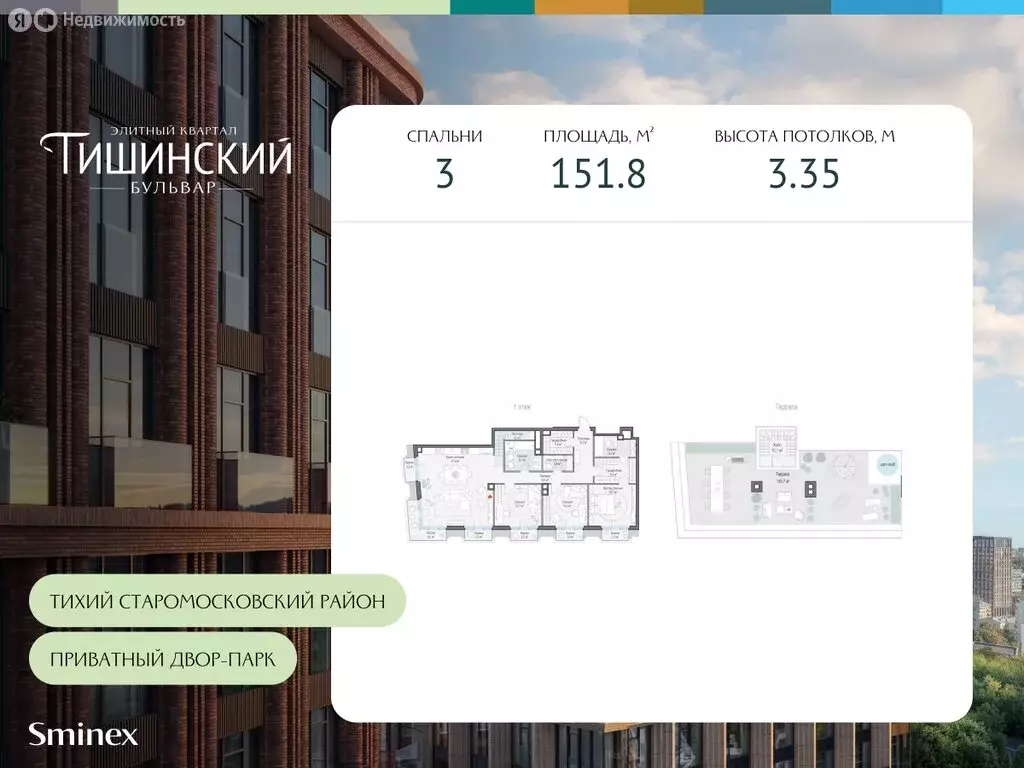Viewport: 1024px width, 768px height.
Task: Click "Приватный двор-парк" badge
Action: coord(163,659)
